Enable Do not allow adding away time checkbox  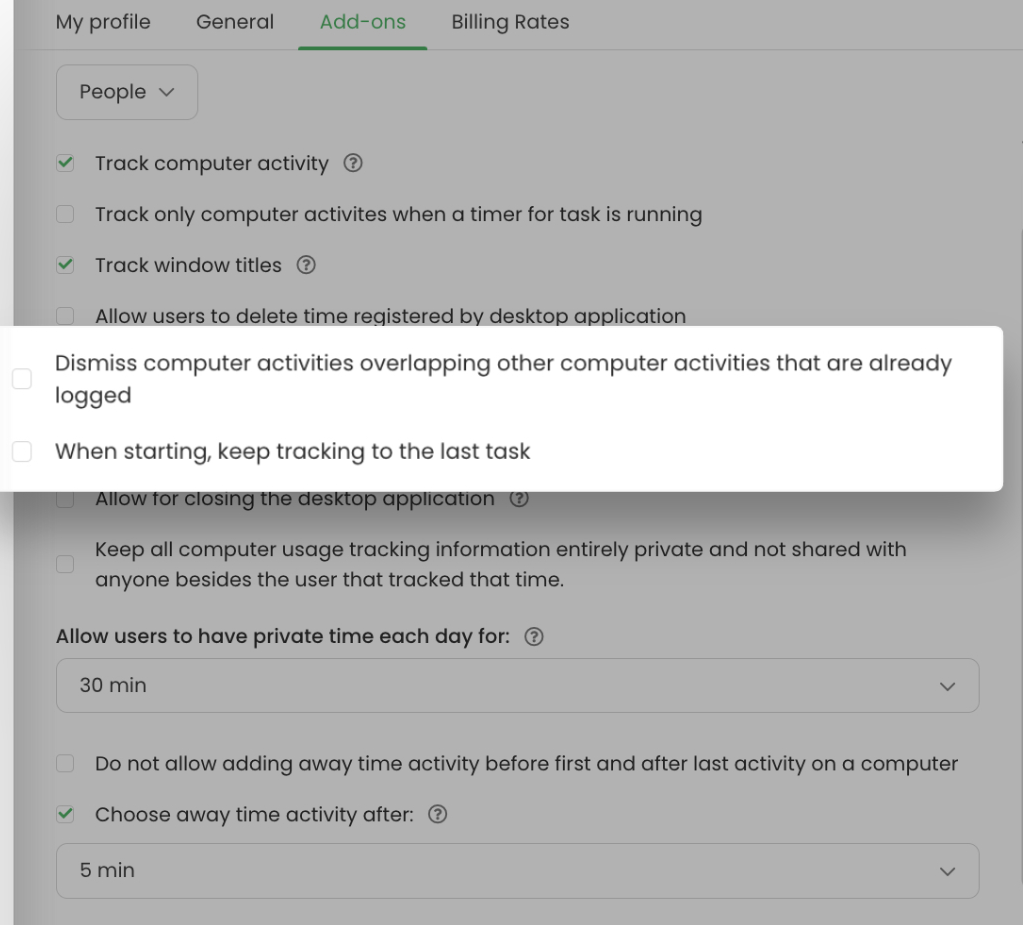[65, 763]
